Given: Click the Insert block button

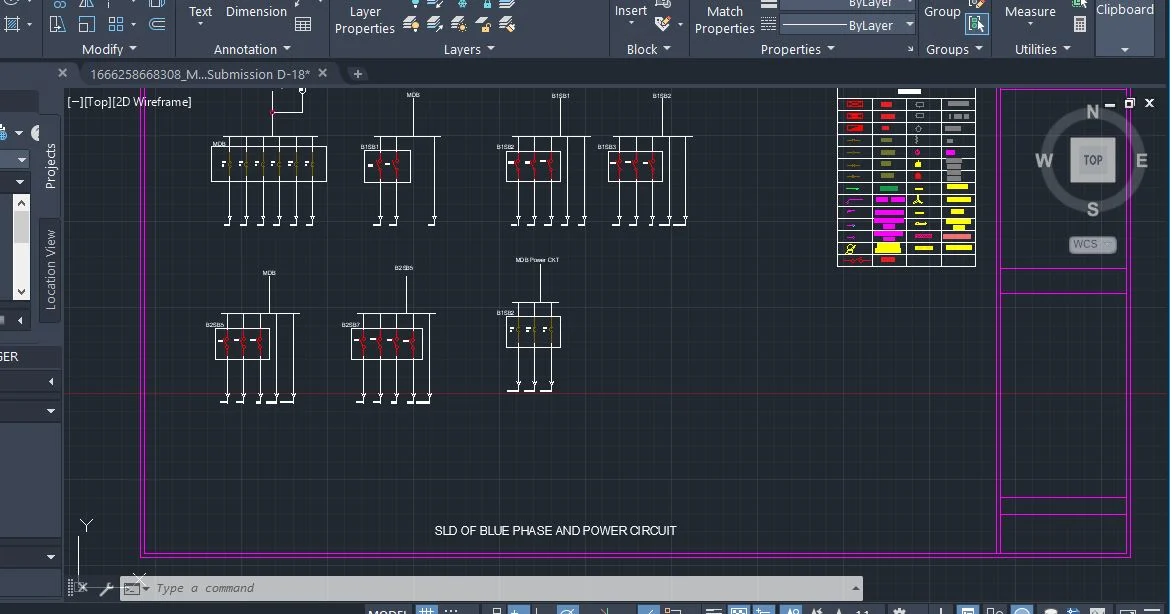Looking at the screenshot, I should (x=631, y=11).
